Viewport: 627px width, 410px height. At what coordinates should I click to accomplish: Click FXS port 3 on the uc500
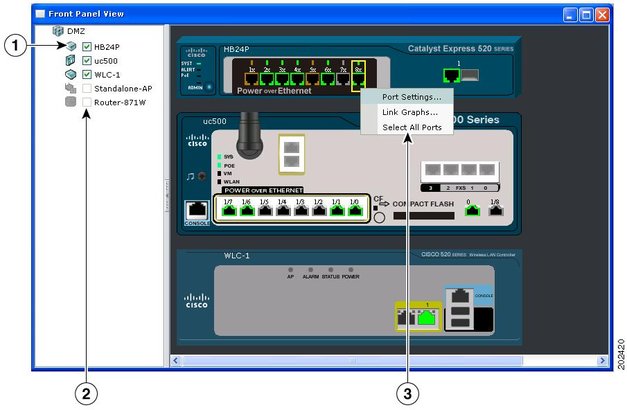click(x=432, y=170)
